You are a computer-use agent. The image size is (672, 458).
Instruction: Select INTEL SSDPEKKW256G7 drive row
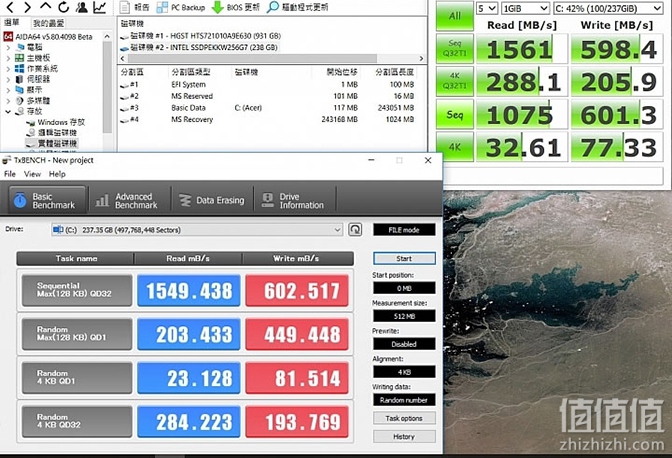(x=199, y=48)
